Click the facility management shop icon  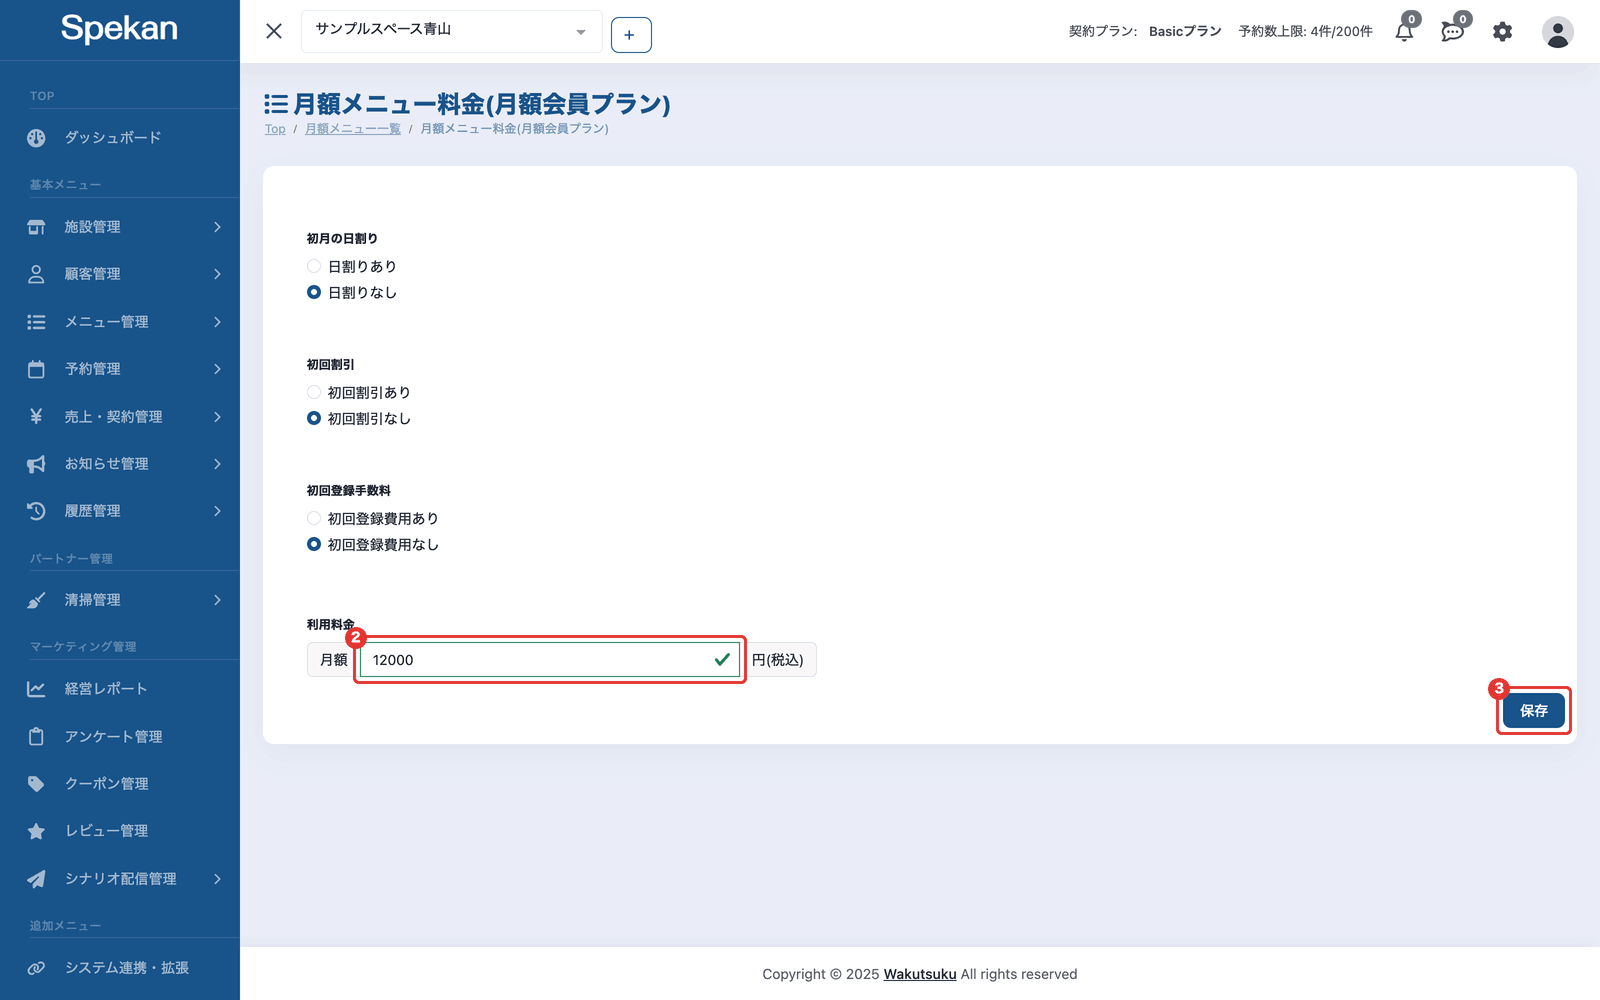[36, 227]
